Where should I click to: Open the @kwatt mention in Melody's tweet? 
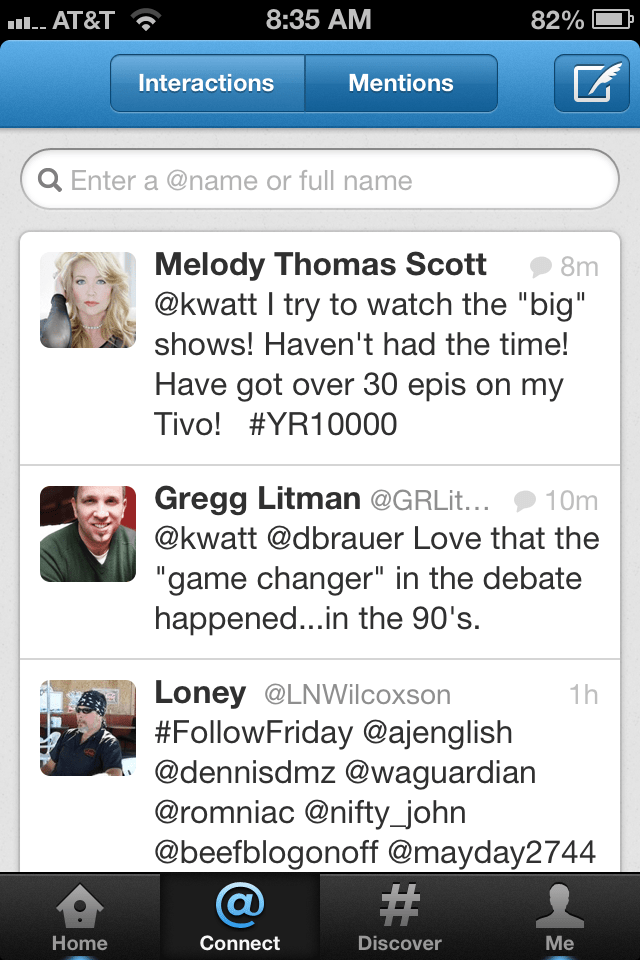tap(205, 303)
